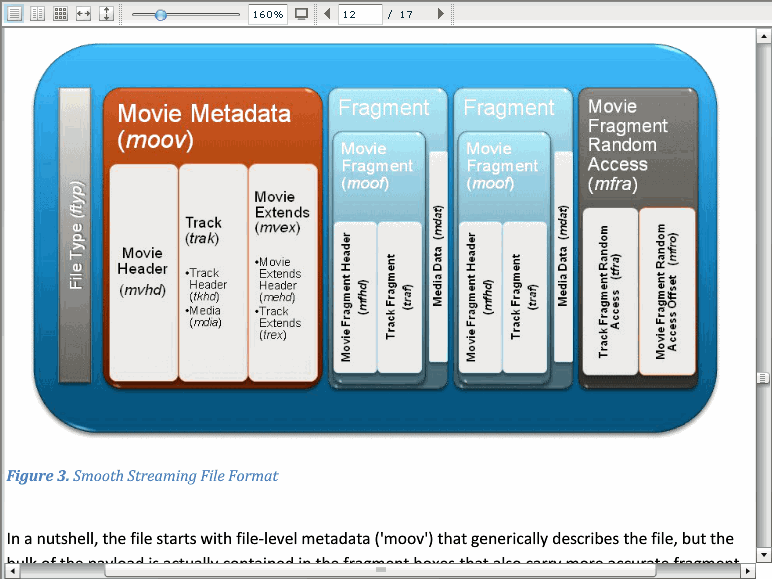Click 'Movie Extends Header (mehd)' bullet
The width and height of the screenshot is (772, 579).
278,280
